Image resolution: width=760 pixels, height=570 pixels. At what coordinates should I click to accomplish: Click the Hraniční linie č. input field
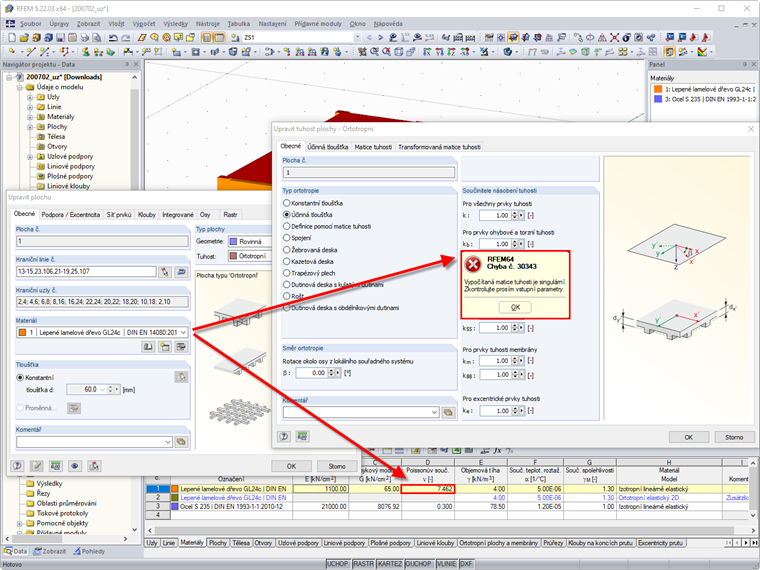click(x=86, y=271)
